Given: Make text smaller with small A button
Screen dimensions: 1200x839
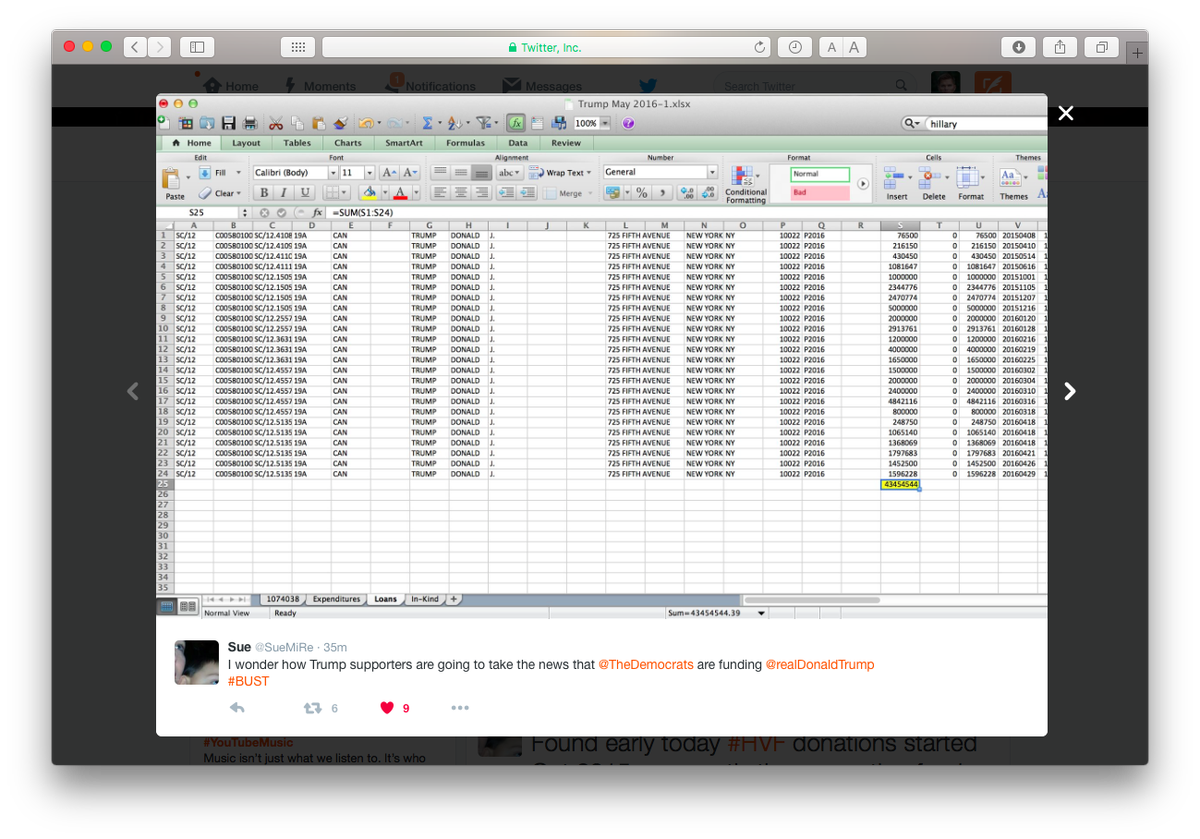Looking at the screenshot, I should pos(832,47).
